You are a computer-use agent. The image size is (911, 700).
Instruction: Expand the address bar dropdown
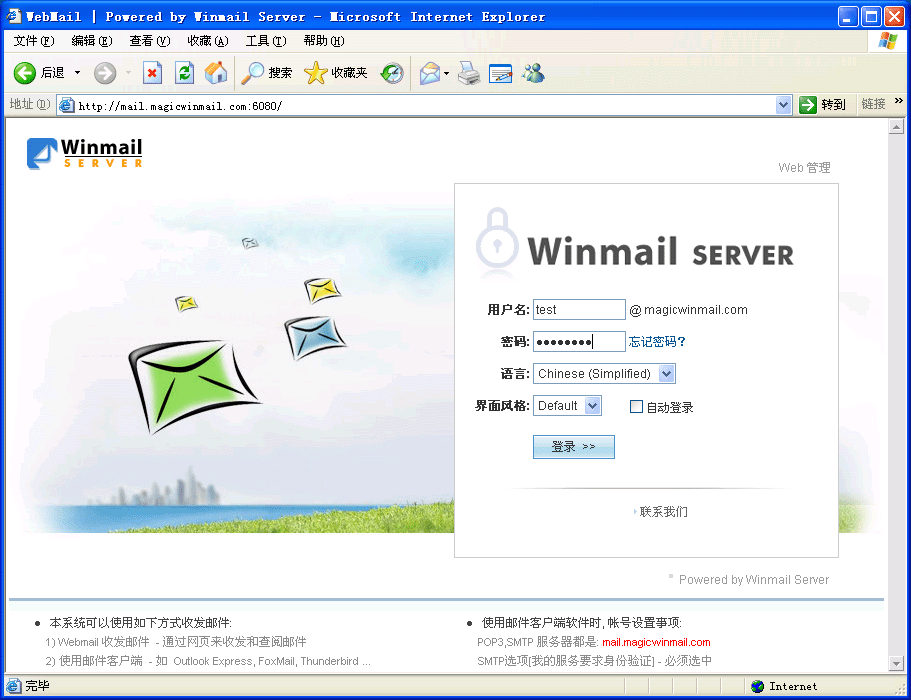click(x=783, y=105)
